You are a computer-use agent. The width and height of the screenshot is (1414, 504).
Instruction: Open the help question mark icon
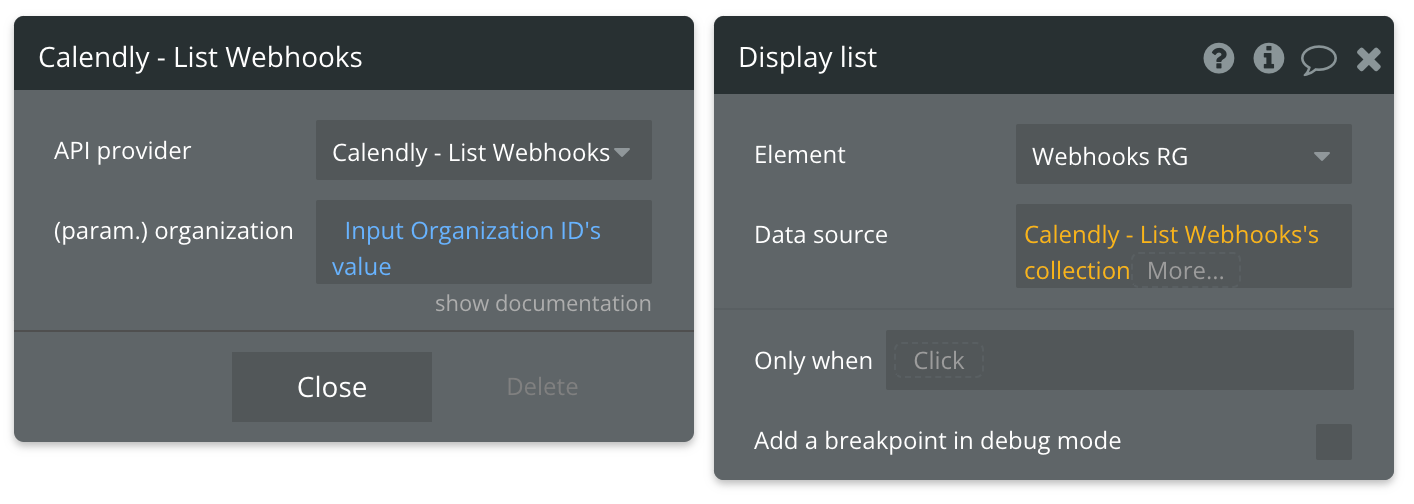(x=1218, y=59)
